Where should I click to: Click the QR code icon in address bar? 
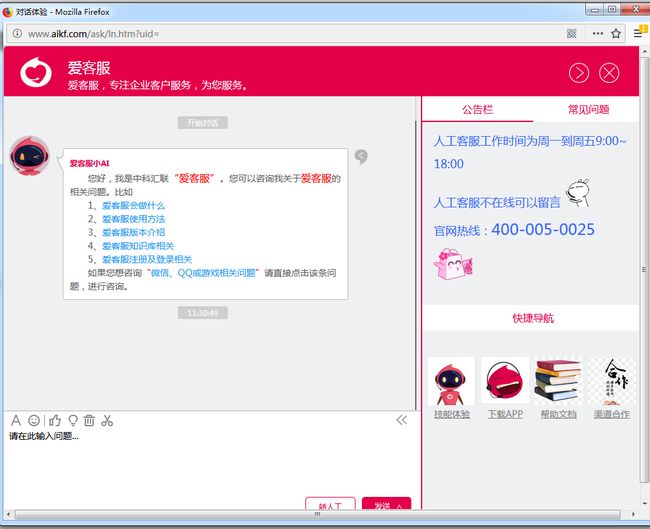pos(572,34)
